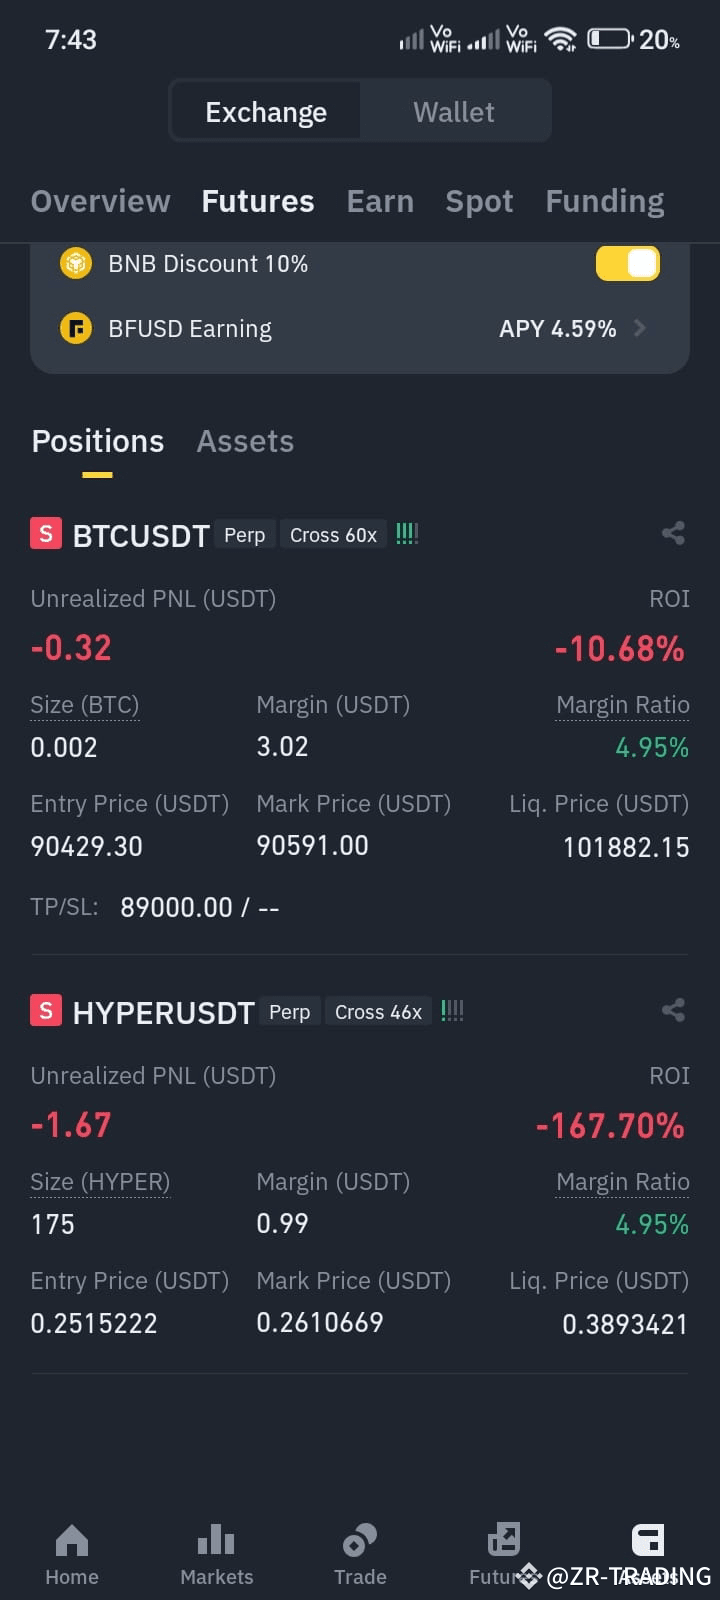Share the HYPERUSDT position

[673, 1010]
